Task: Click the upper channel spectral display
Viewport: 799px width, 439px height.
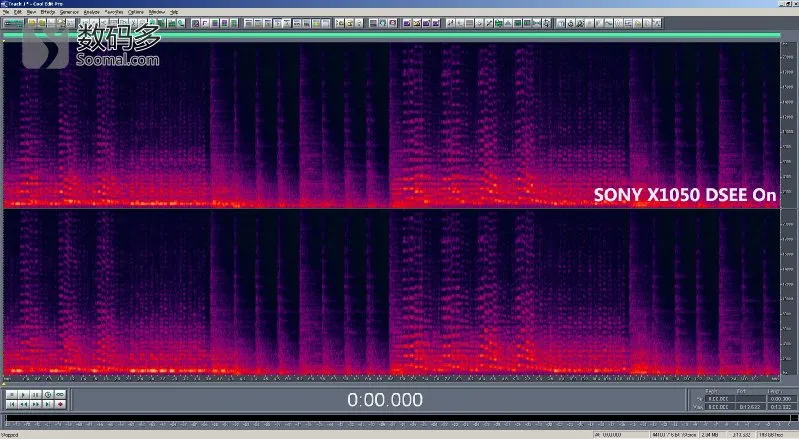Action: click(x=391, y=125)
